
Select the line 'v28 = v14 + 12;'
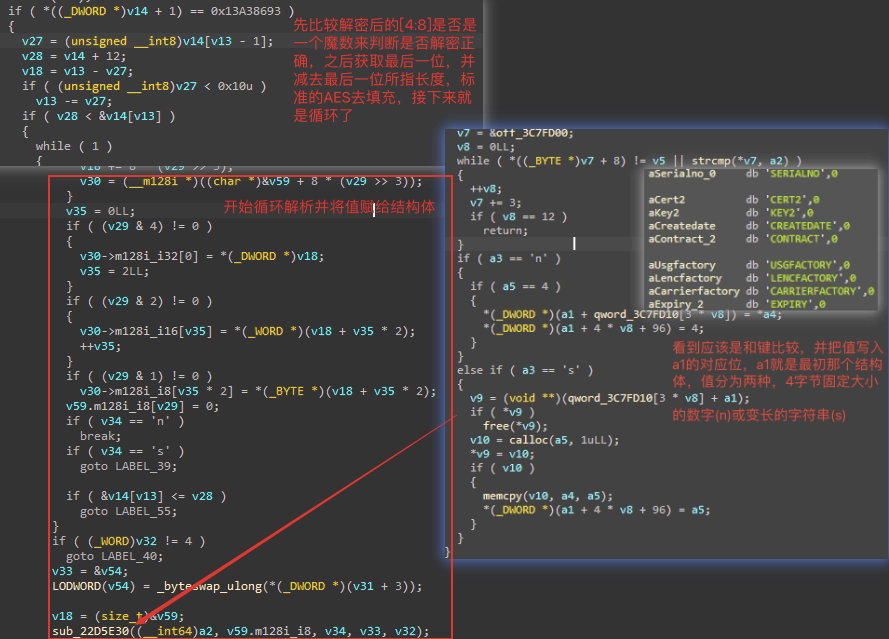(74, 56)
